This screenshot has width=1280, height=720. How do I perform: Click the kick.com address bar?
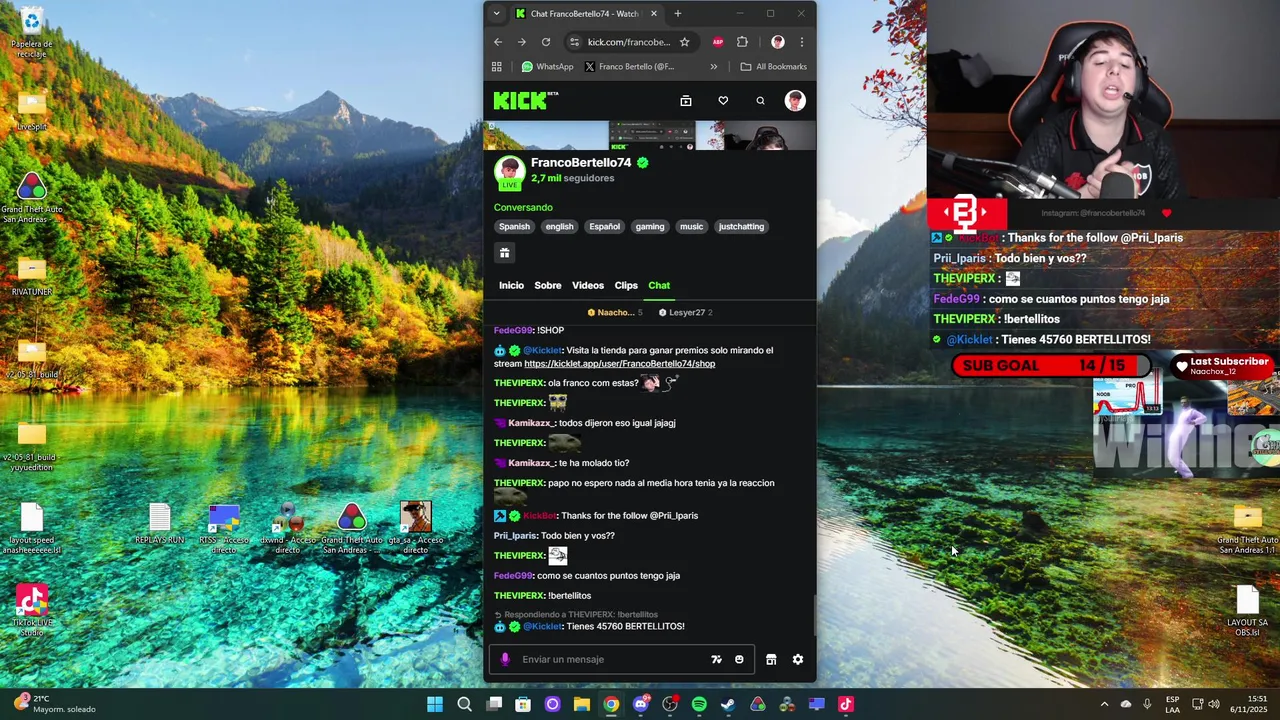pyautogui.click(x=628, y=42)
